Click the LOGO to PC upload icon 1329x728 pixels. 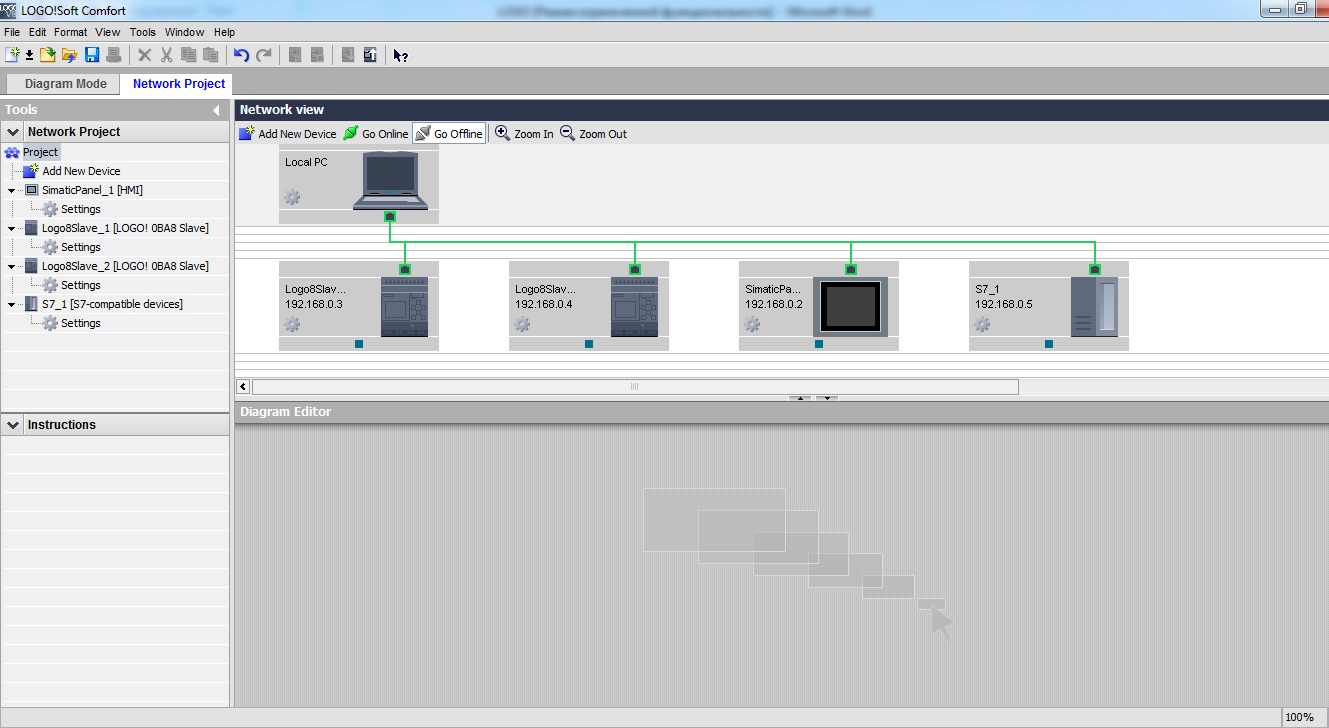coord(370,55)
